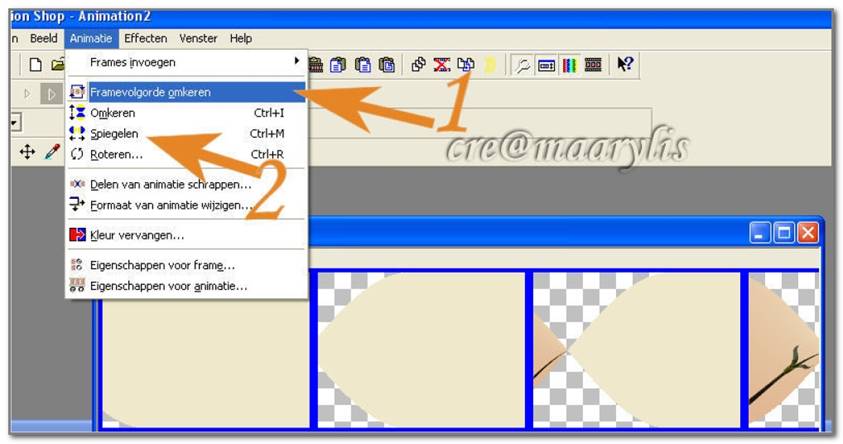Minimize the animation frames child window
Viewport: 843px width, 444px height.
pos(760,233)
